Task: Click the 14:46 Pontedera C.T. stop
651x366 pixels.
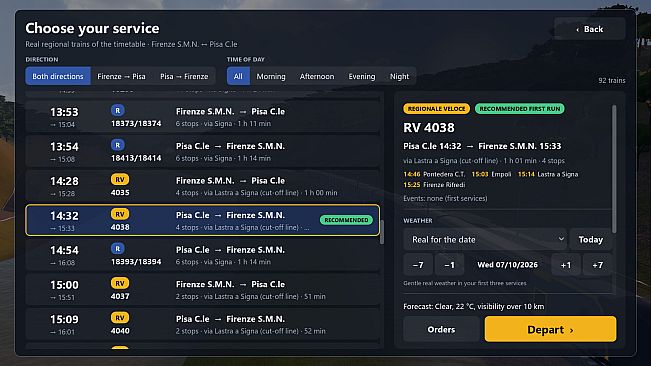Action: coord(434,174)
